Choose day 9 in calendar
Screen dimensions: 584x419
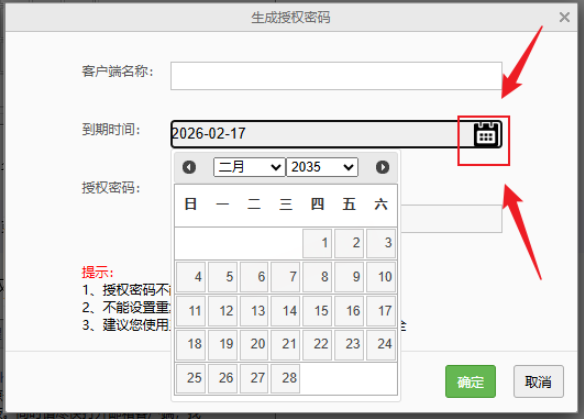coord(349,277)
